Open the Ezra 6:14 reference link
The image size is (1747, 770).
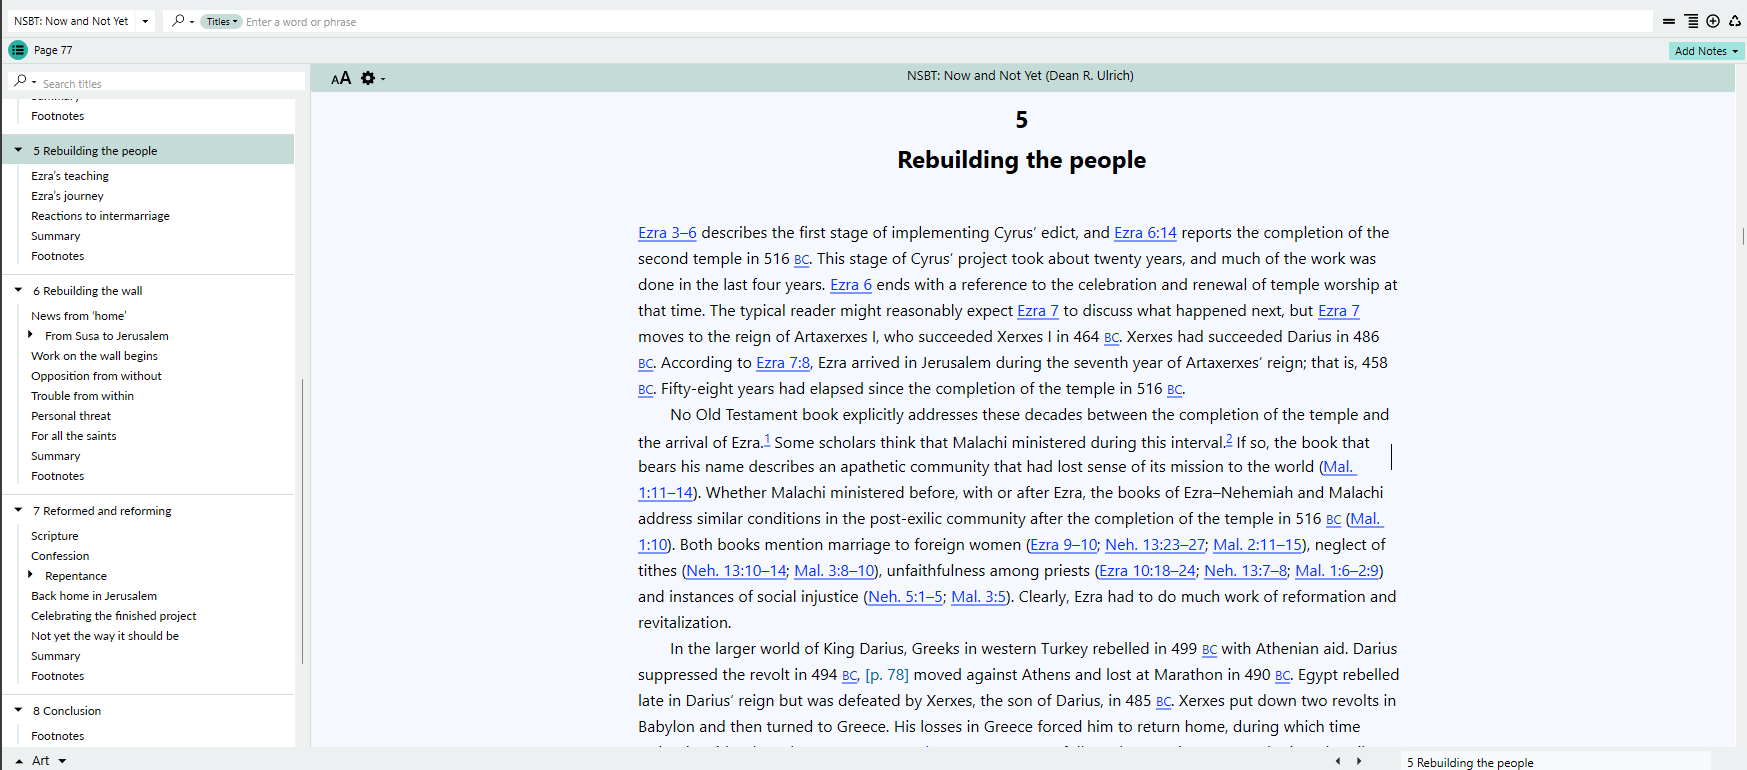point(1145,233)
